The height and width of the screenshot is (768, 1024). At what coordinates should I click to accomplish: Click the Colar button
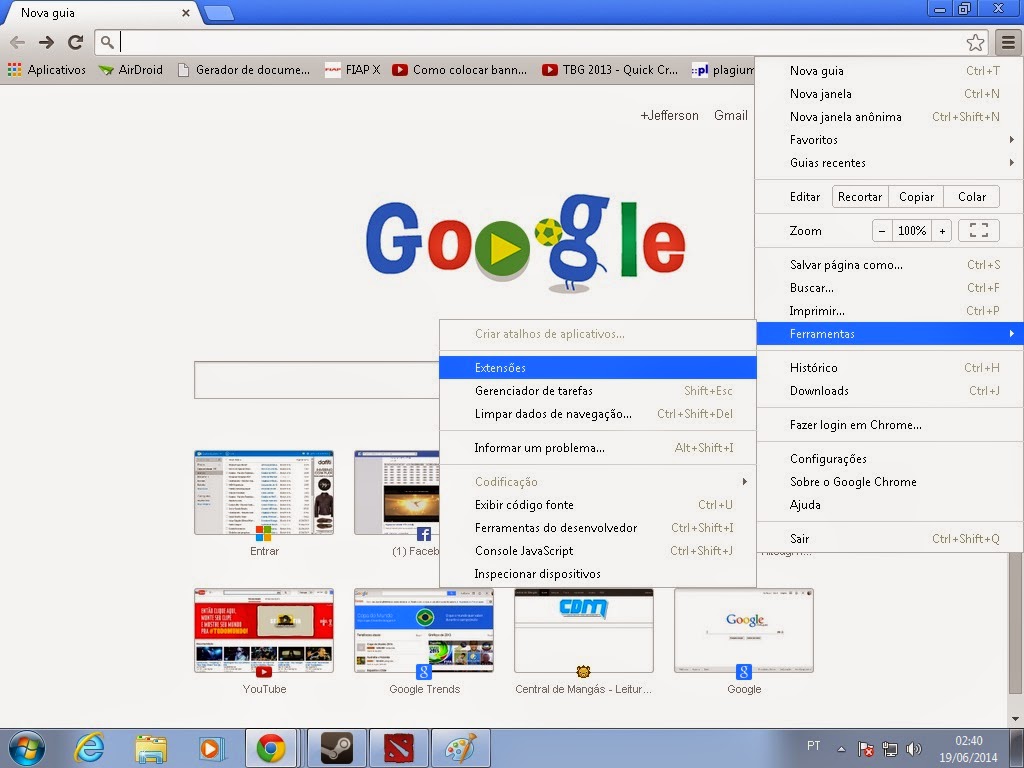click(x=972, y=197)
